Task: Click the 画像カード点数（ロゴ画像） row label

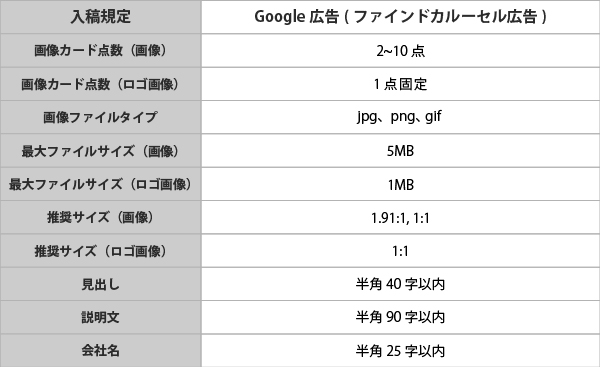Action: [x=101, y=84]
